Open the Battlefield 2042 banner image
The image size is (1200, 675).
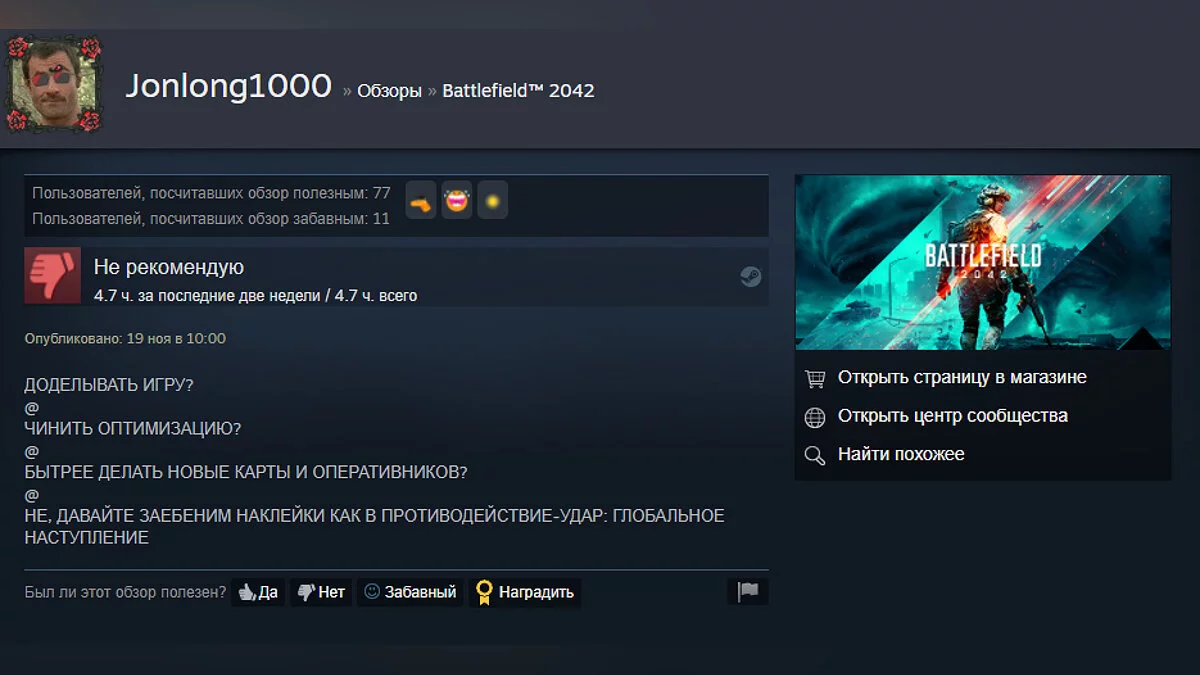point(982,262)
